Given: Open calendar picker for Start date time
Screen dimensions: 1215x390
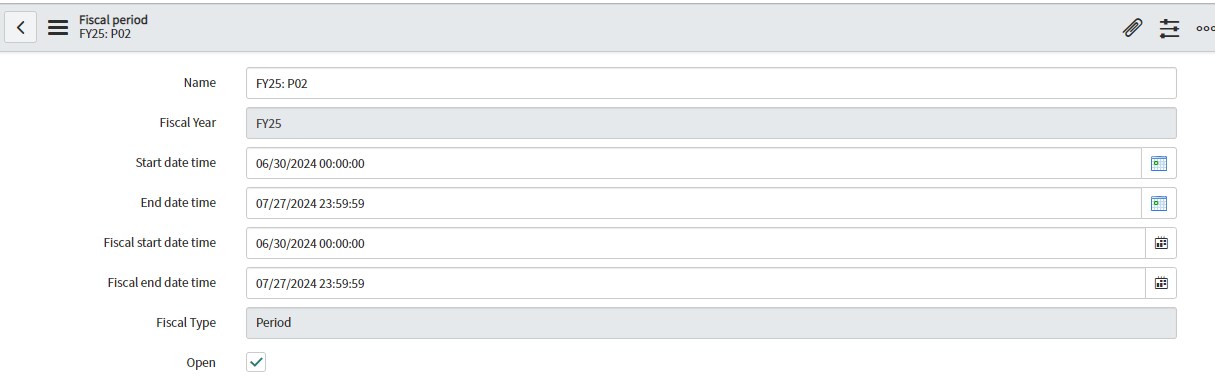Looking at the screenshot, I should coord(1159,163).
